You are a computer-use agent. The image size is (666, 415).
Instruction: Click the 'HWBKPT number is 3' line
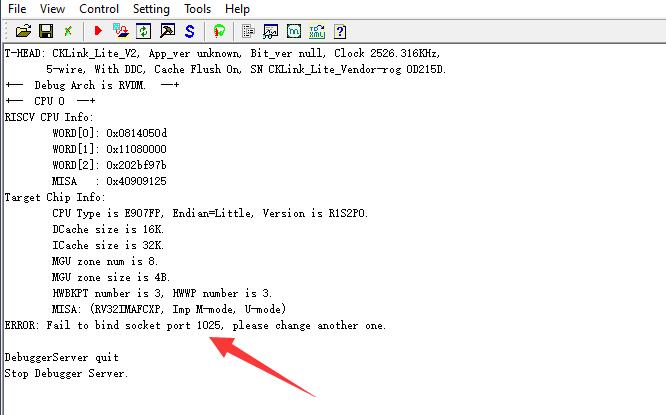point(162,294)
